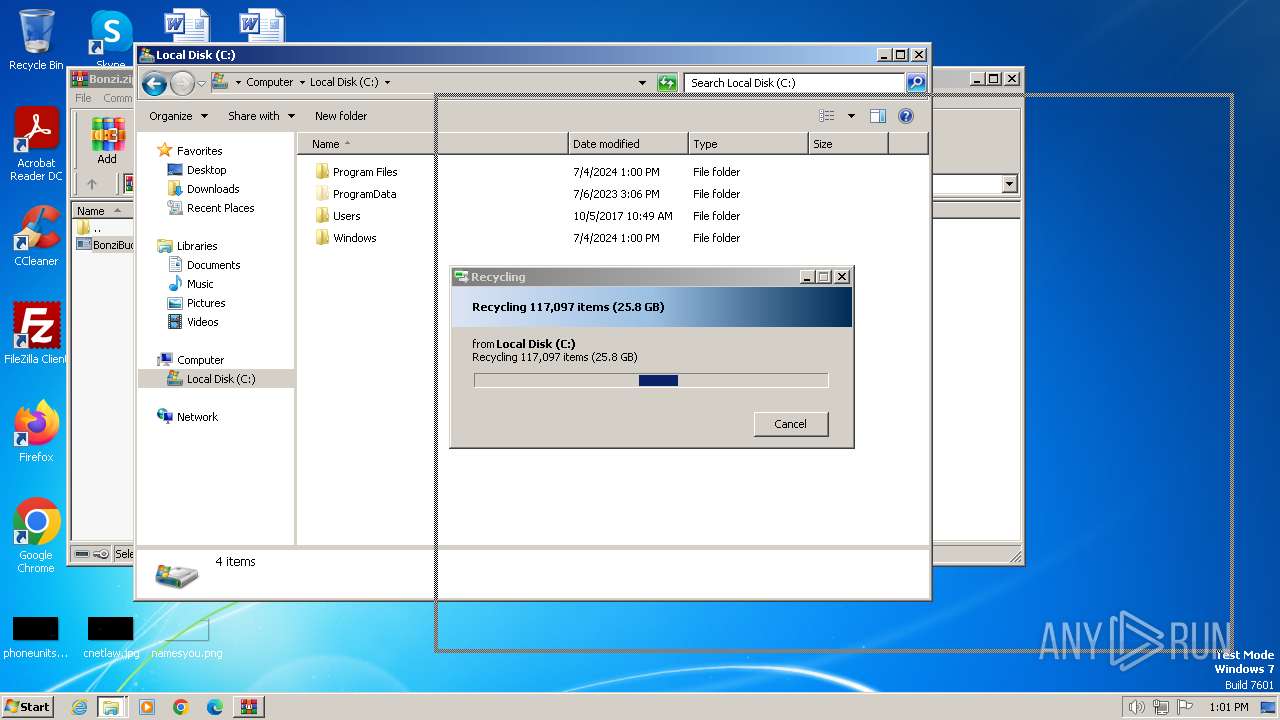Open Firefox desktop shortcut
This screenshot has height=720, width=1280.
[36, 431]
